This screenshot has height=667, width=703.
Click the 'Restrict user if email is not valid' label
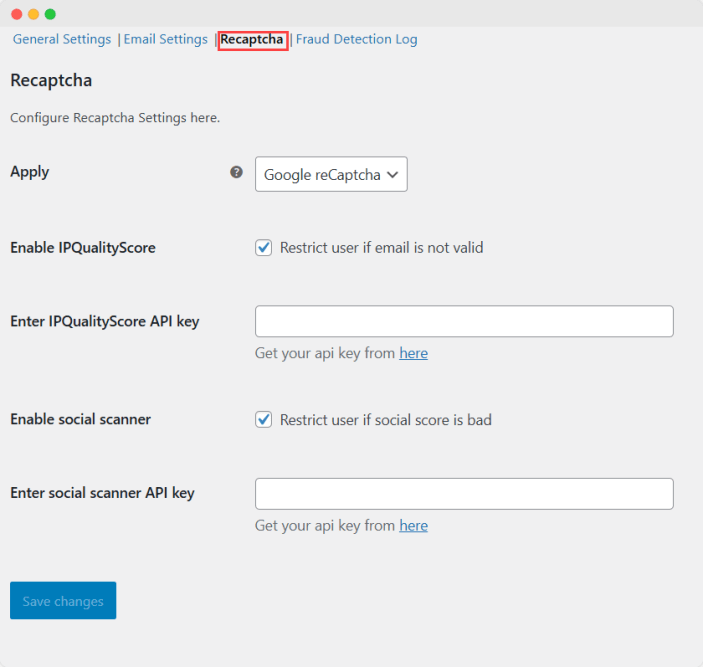[x=381, y=247]
